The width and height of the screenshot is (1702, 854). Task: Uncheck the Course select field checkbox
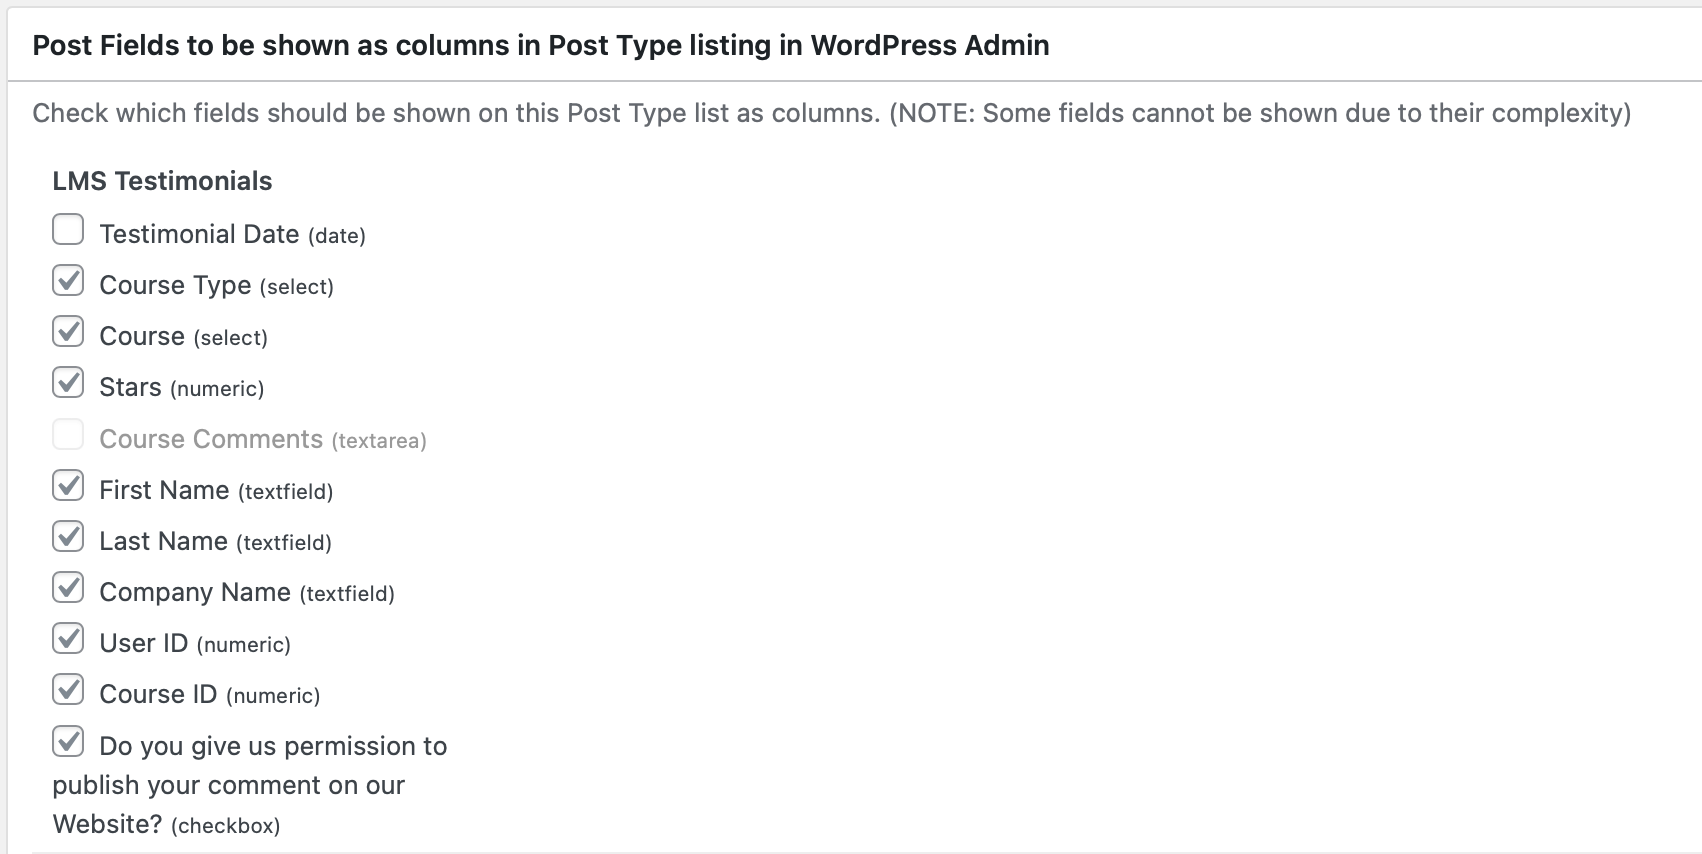coord(68,331)
